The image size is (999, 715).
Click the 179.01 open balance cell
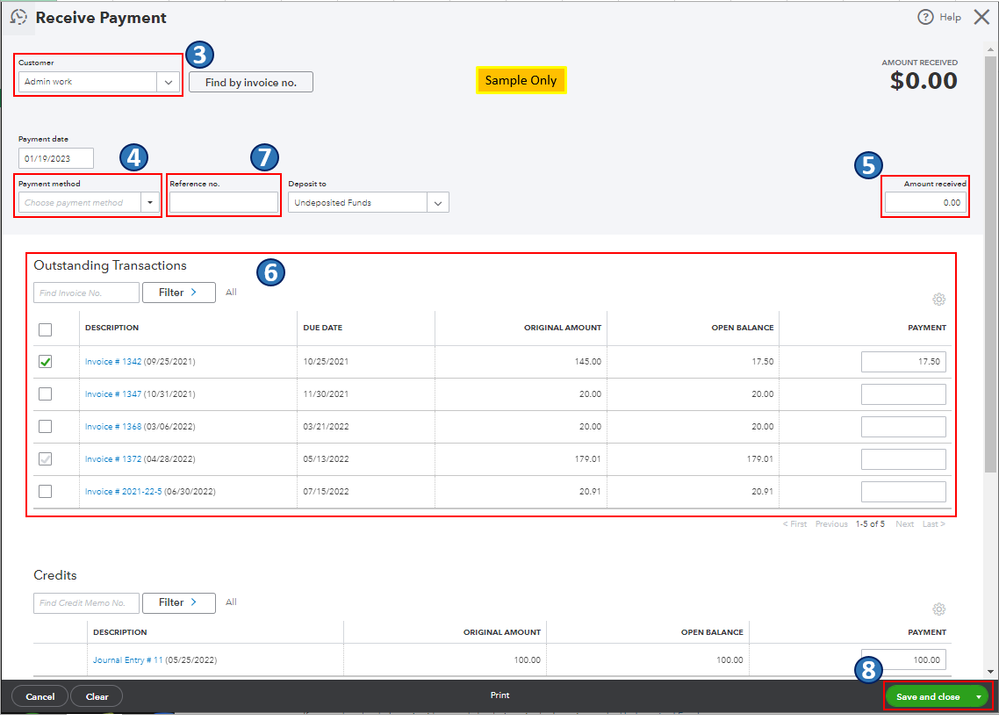[x=760, y=459]
